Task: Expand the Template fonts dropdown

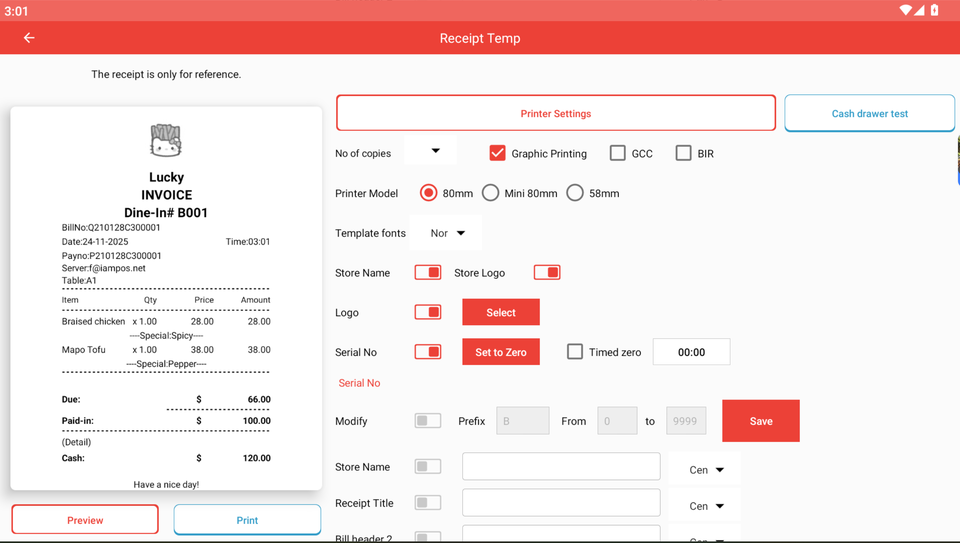Action: click(447, 233)
